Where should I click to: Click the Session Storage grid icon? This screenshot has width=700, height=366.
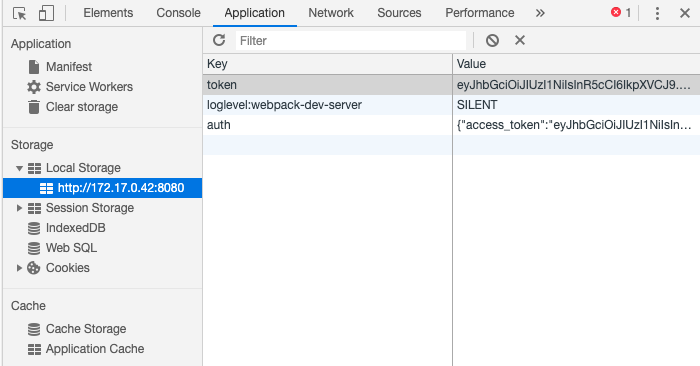click(34, 208)
